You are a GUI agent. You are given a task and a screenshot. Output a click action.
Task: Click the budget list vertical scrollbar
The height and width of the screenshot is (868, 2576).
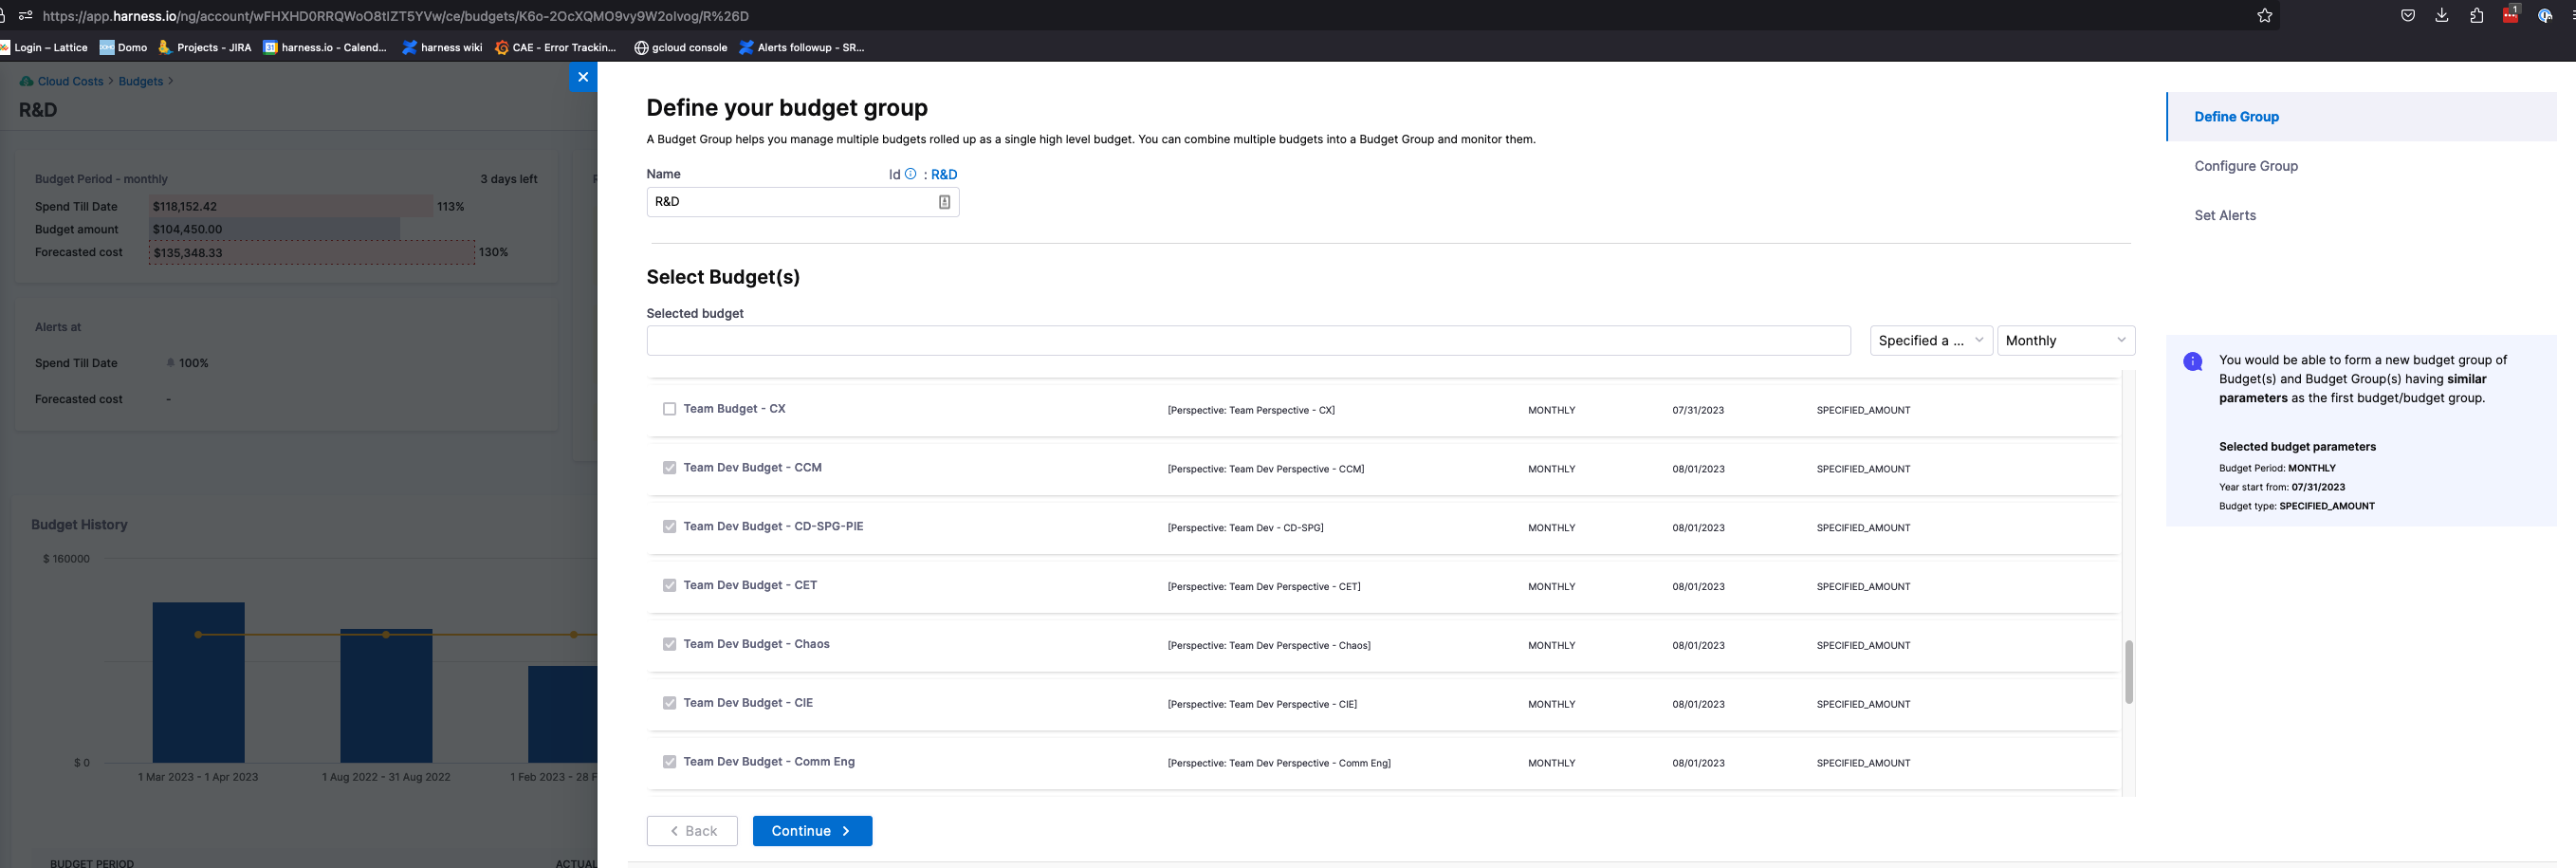[2128, 672]
